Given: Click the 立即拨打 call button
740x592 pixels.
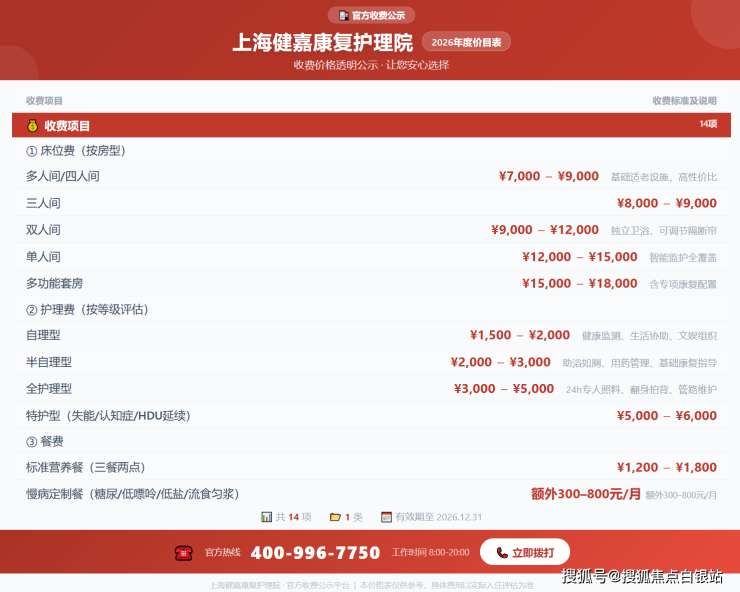Looking at the screenshot, I should click(x=525, y=552).
